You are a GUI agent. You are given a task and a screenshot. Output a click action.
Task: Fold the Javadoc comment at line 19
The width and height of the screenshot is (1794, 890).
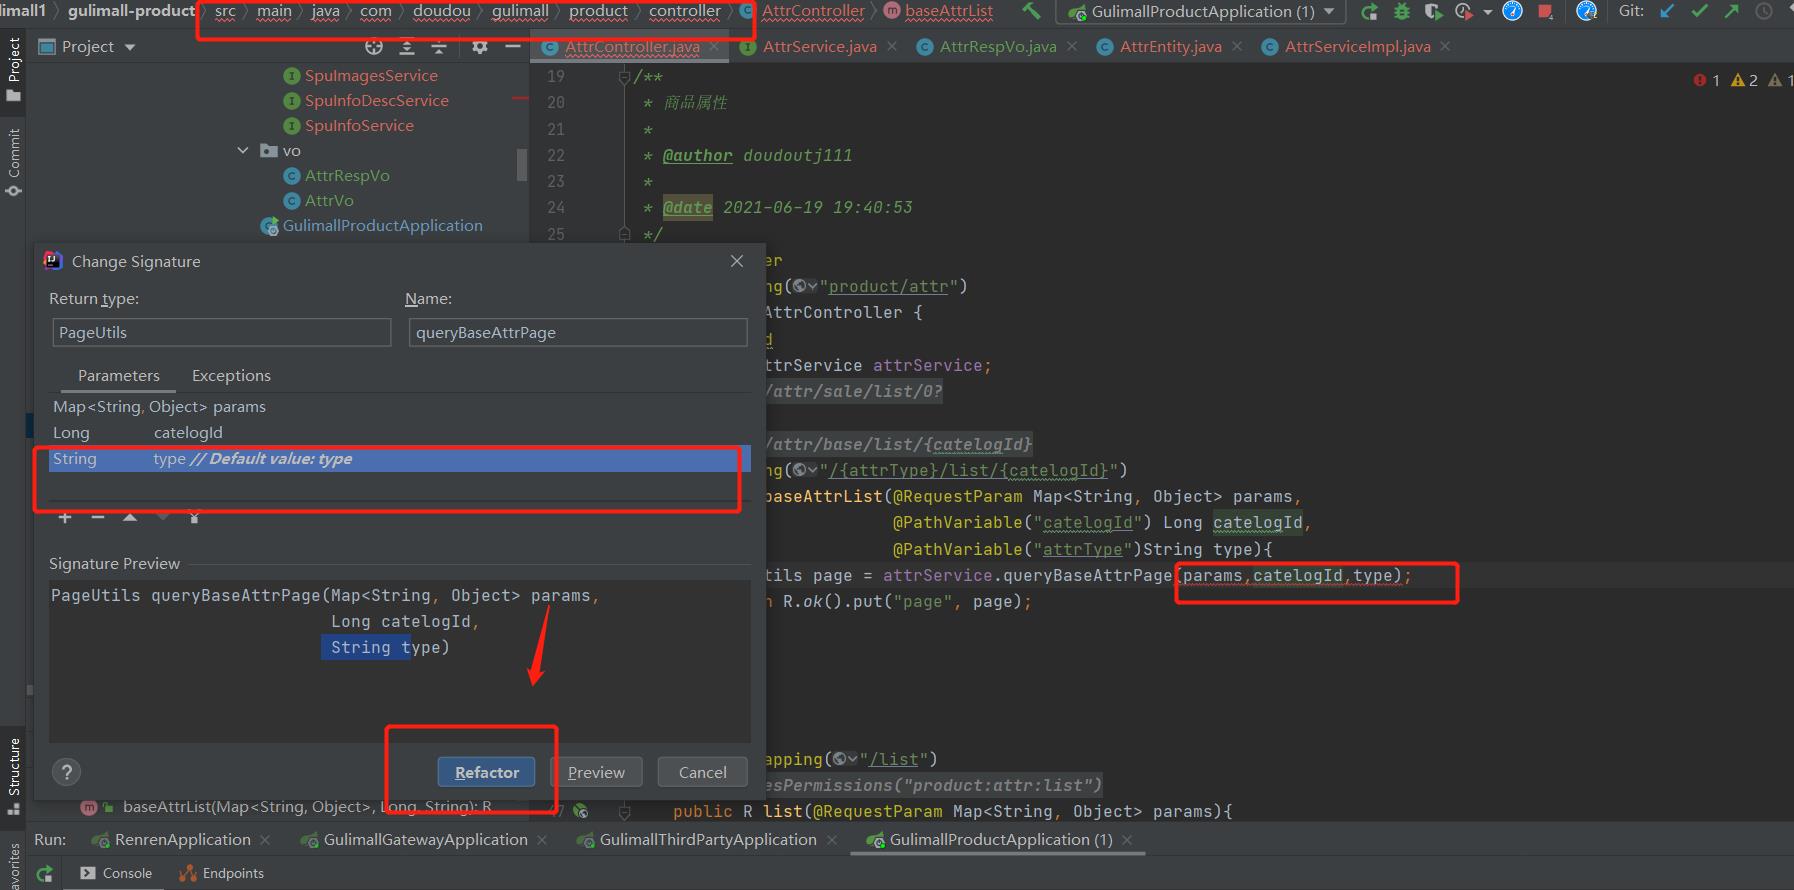[624, 77]
